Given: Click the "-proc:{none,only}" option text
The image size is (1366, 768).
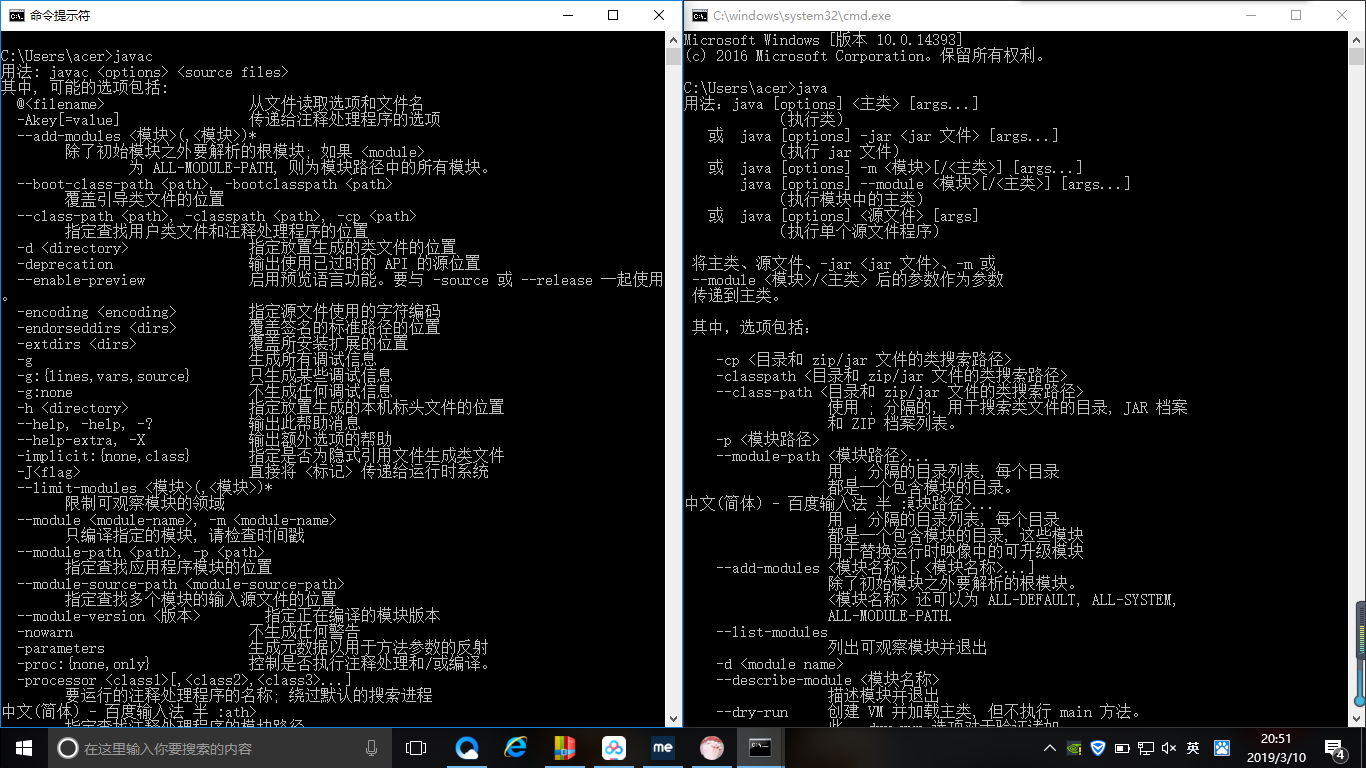Looking at the screenshot, I should [x=83, y=665].
